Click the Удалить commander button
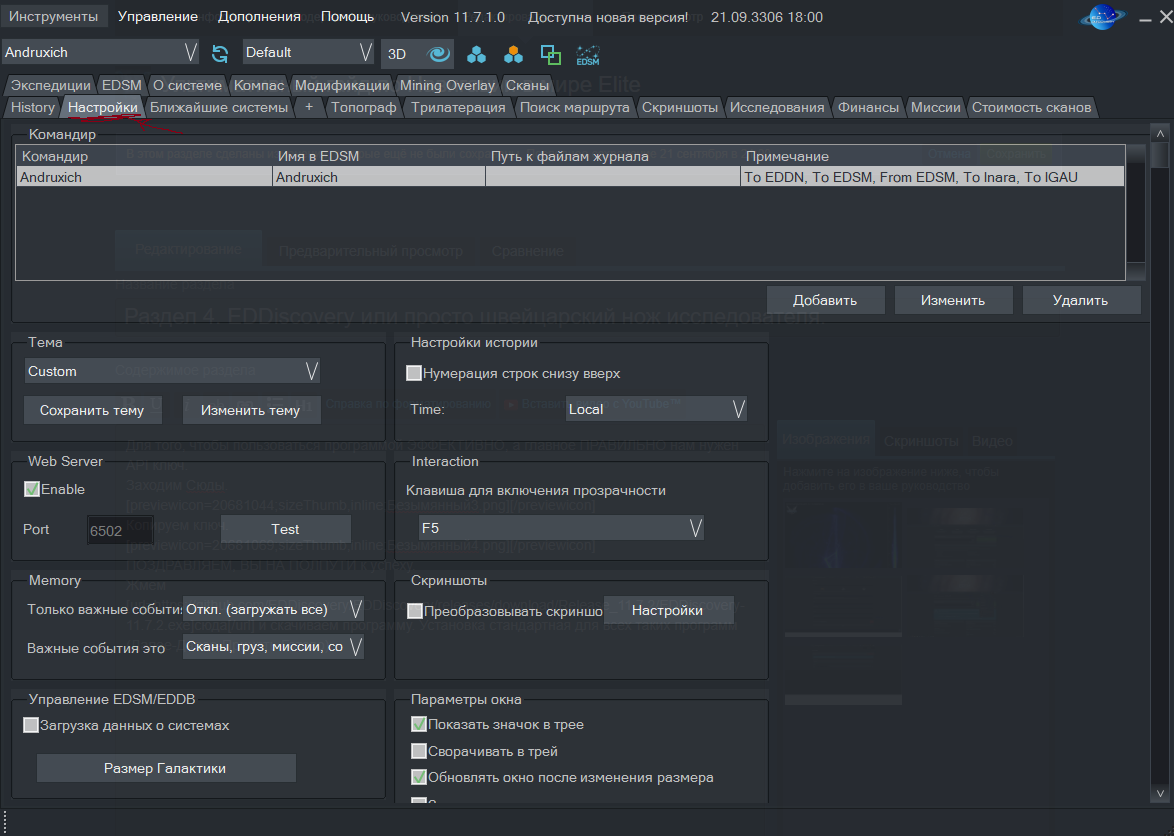This screenshot has height=836, width=1174. [x=1080, y=300]
